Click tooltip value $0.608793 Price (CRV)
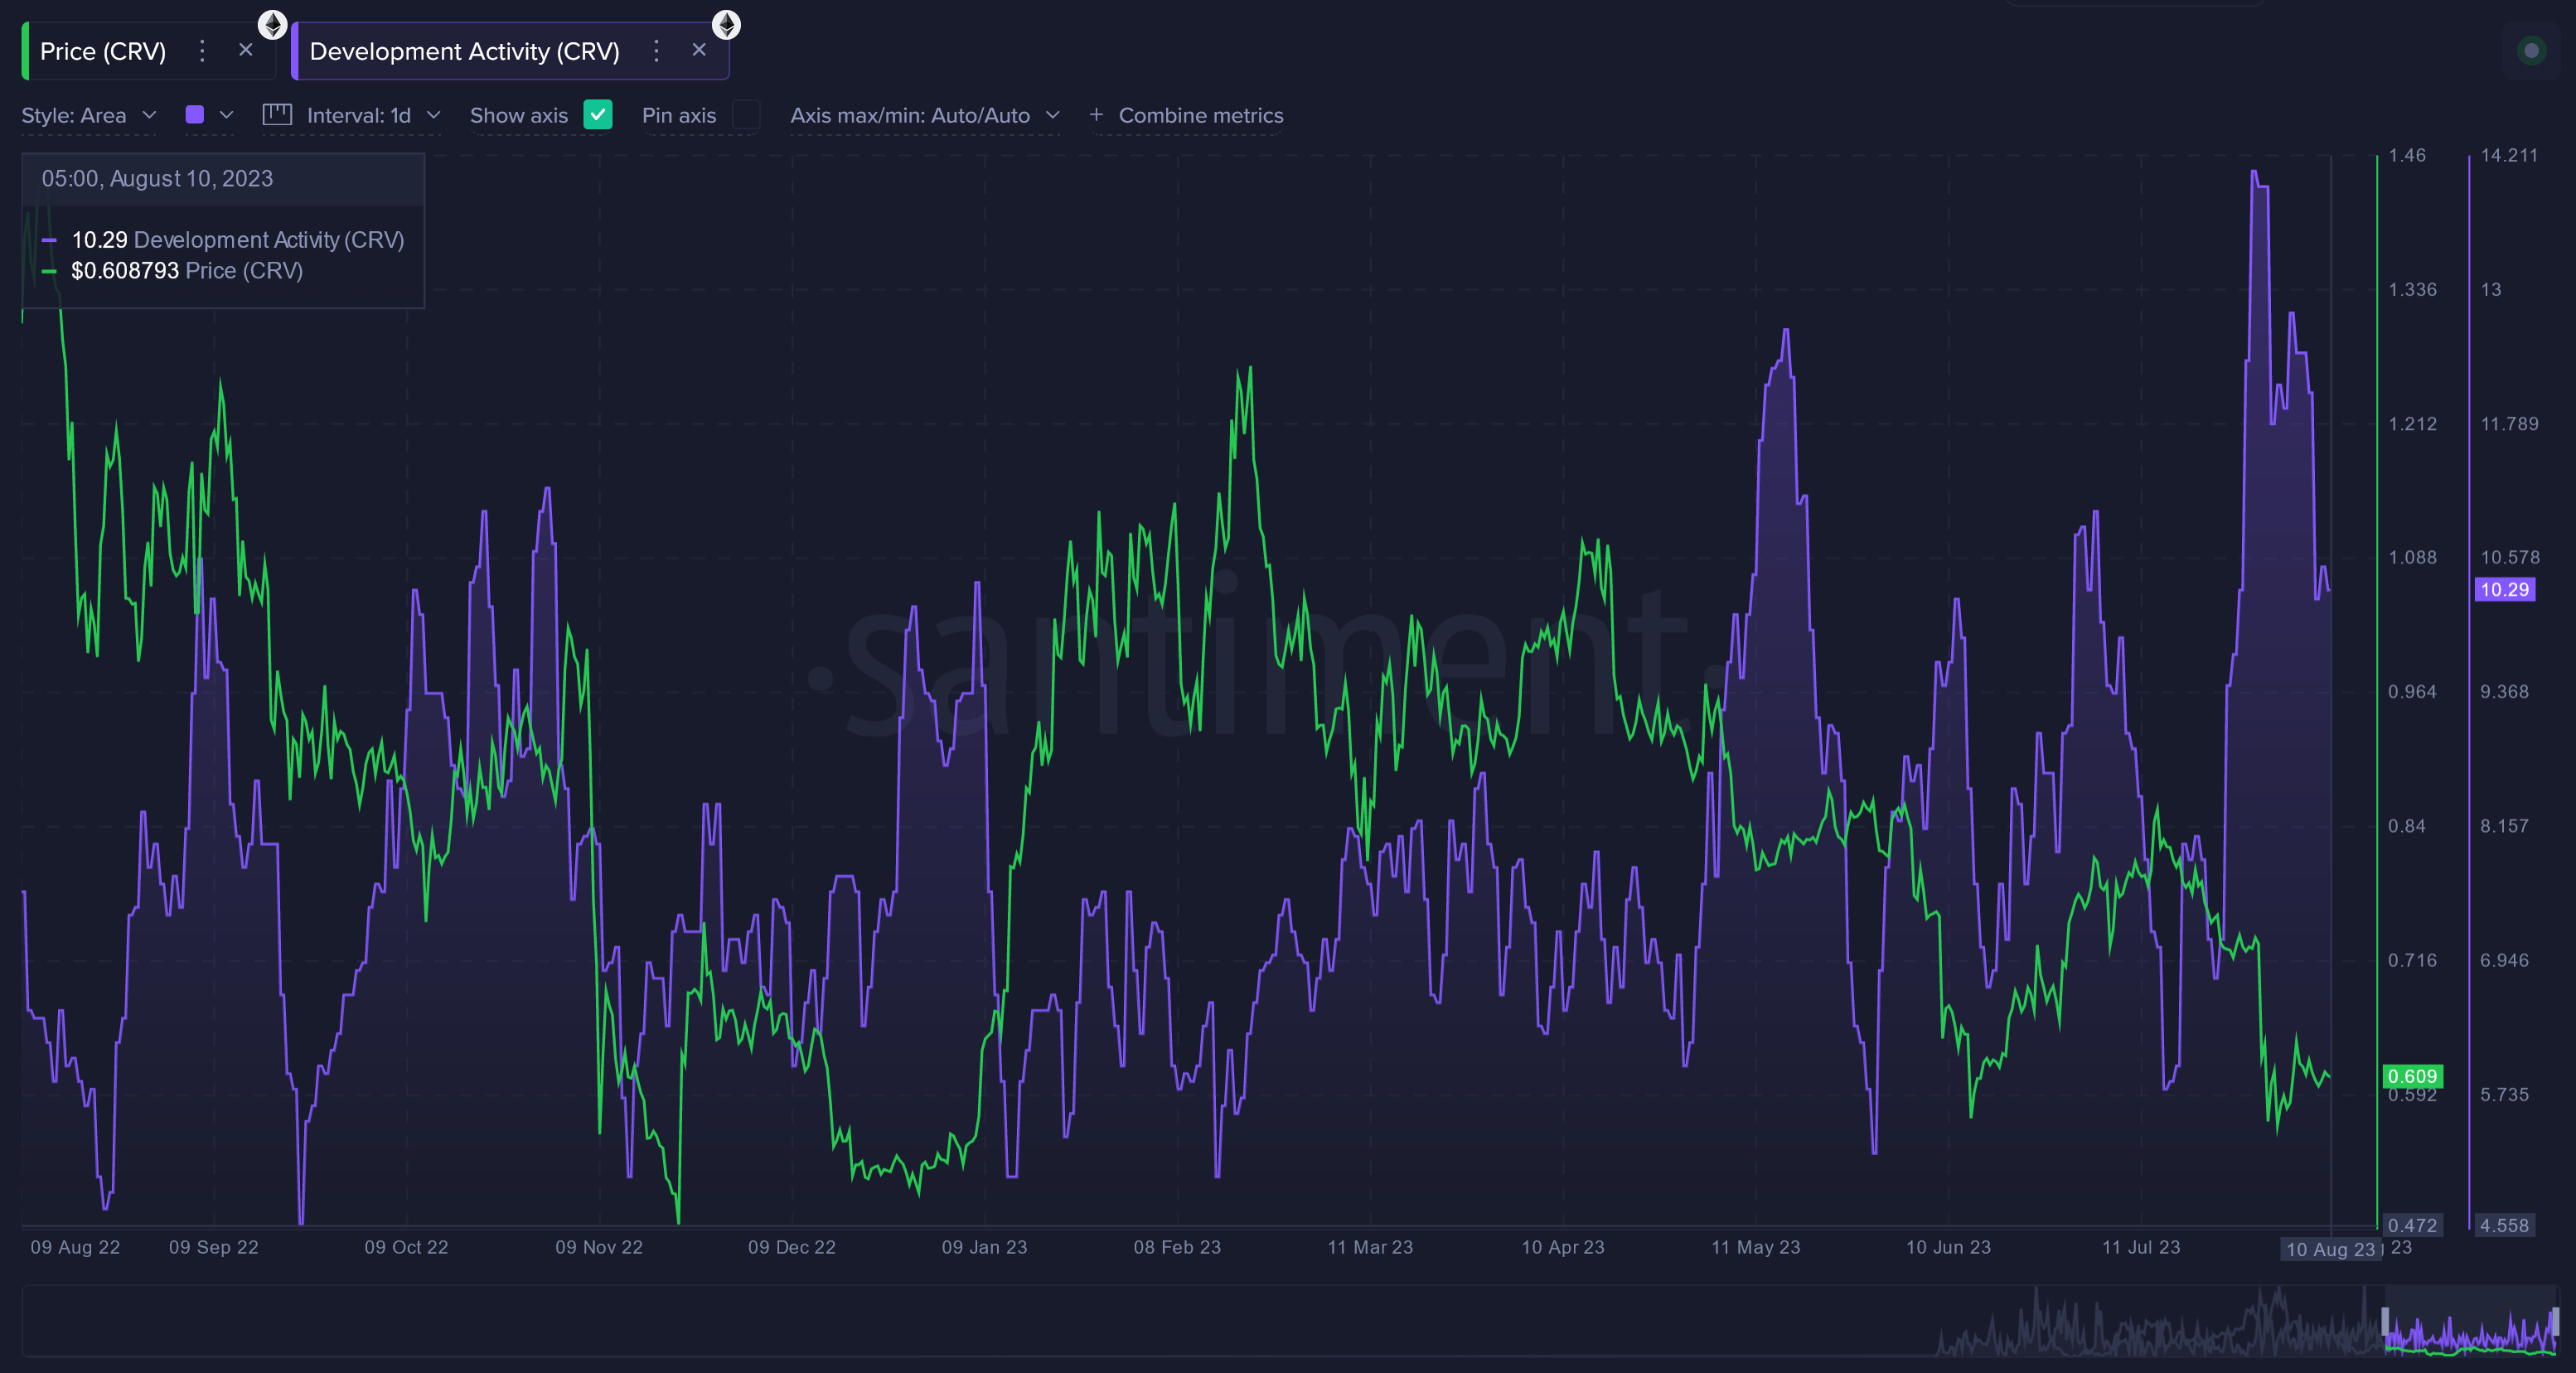 [187, 270]
